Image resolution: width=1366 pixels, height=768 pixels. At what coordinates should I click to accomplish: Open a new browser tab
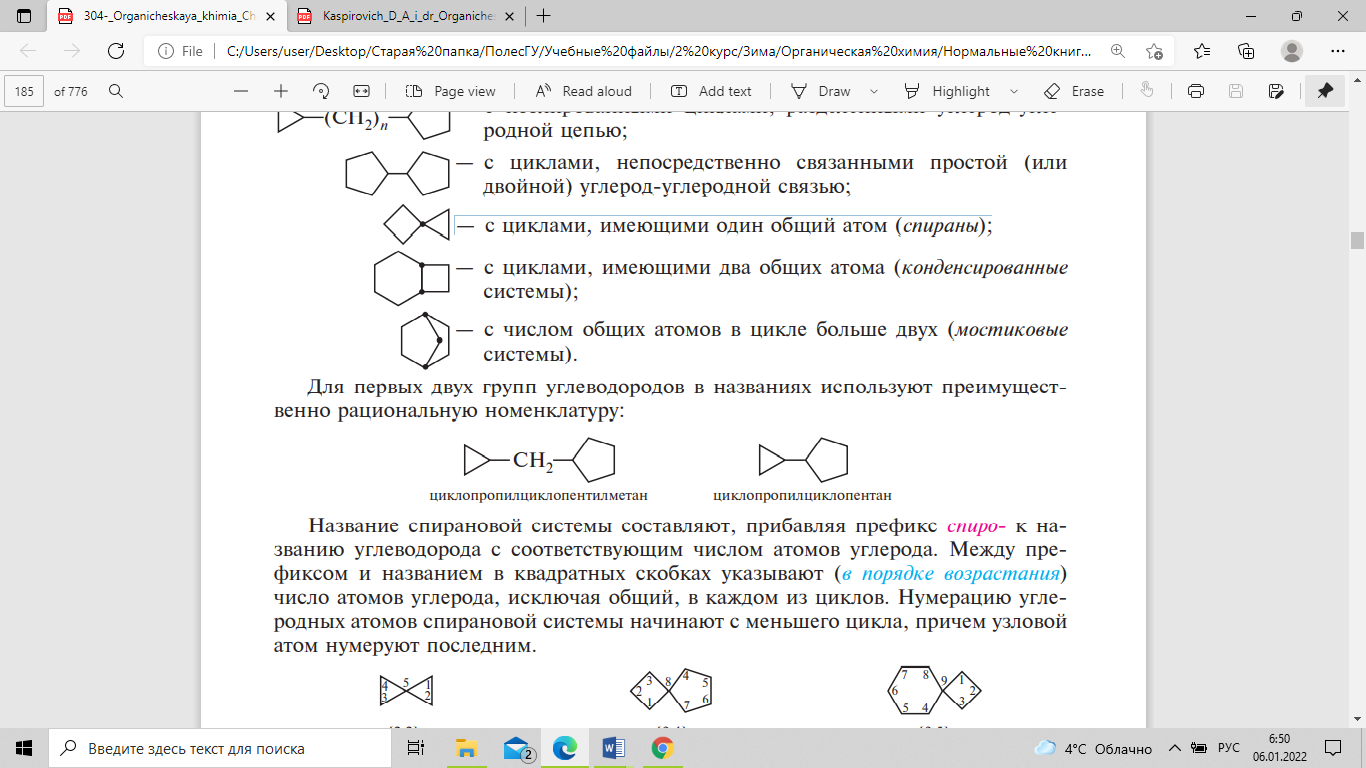(544, 16)
